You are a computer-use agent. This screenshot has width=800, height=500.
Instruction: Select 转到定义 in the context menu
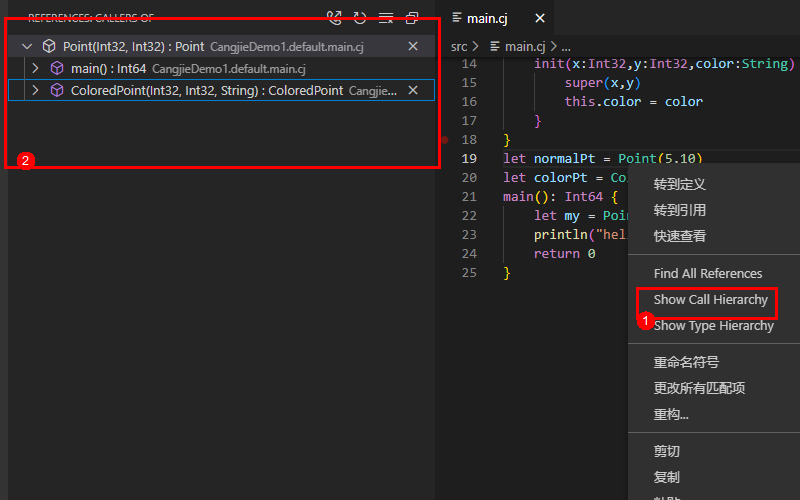coord(680,184)
